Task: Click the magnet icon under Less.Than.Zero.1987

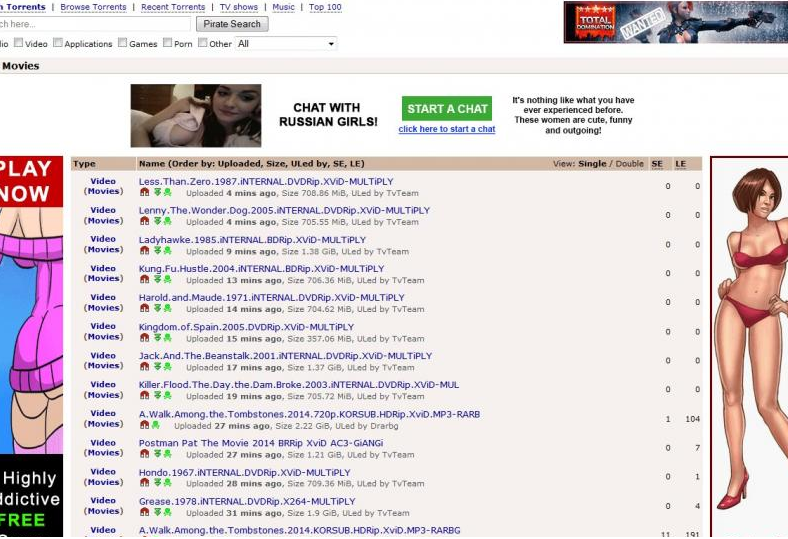Action: click(144, 193)
